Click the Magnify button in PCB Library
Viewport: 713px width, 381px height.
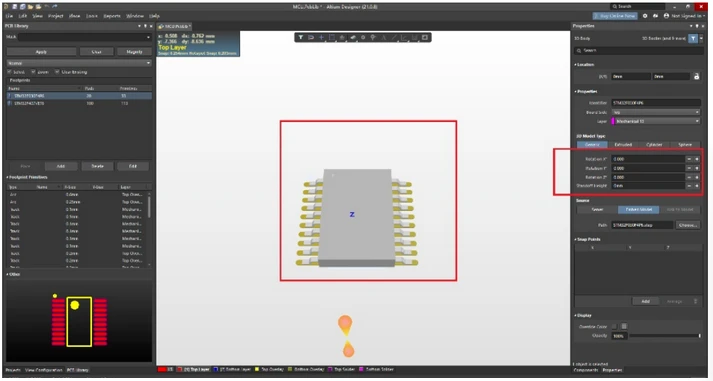click(x=134, y=52)
